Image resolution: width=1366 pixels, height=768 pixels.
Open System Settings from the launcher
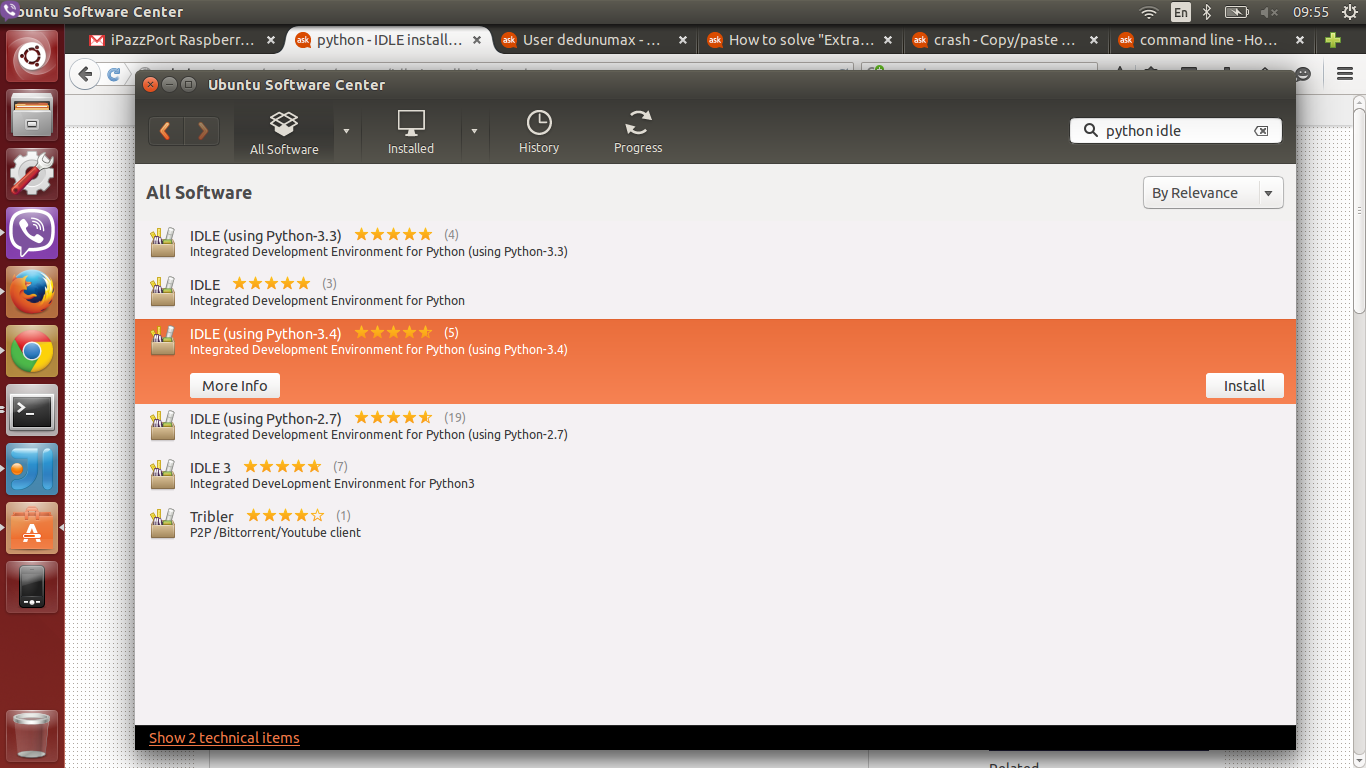point(32,174)
